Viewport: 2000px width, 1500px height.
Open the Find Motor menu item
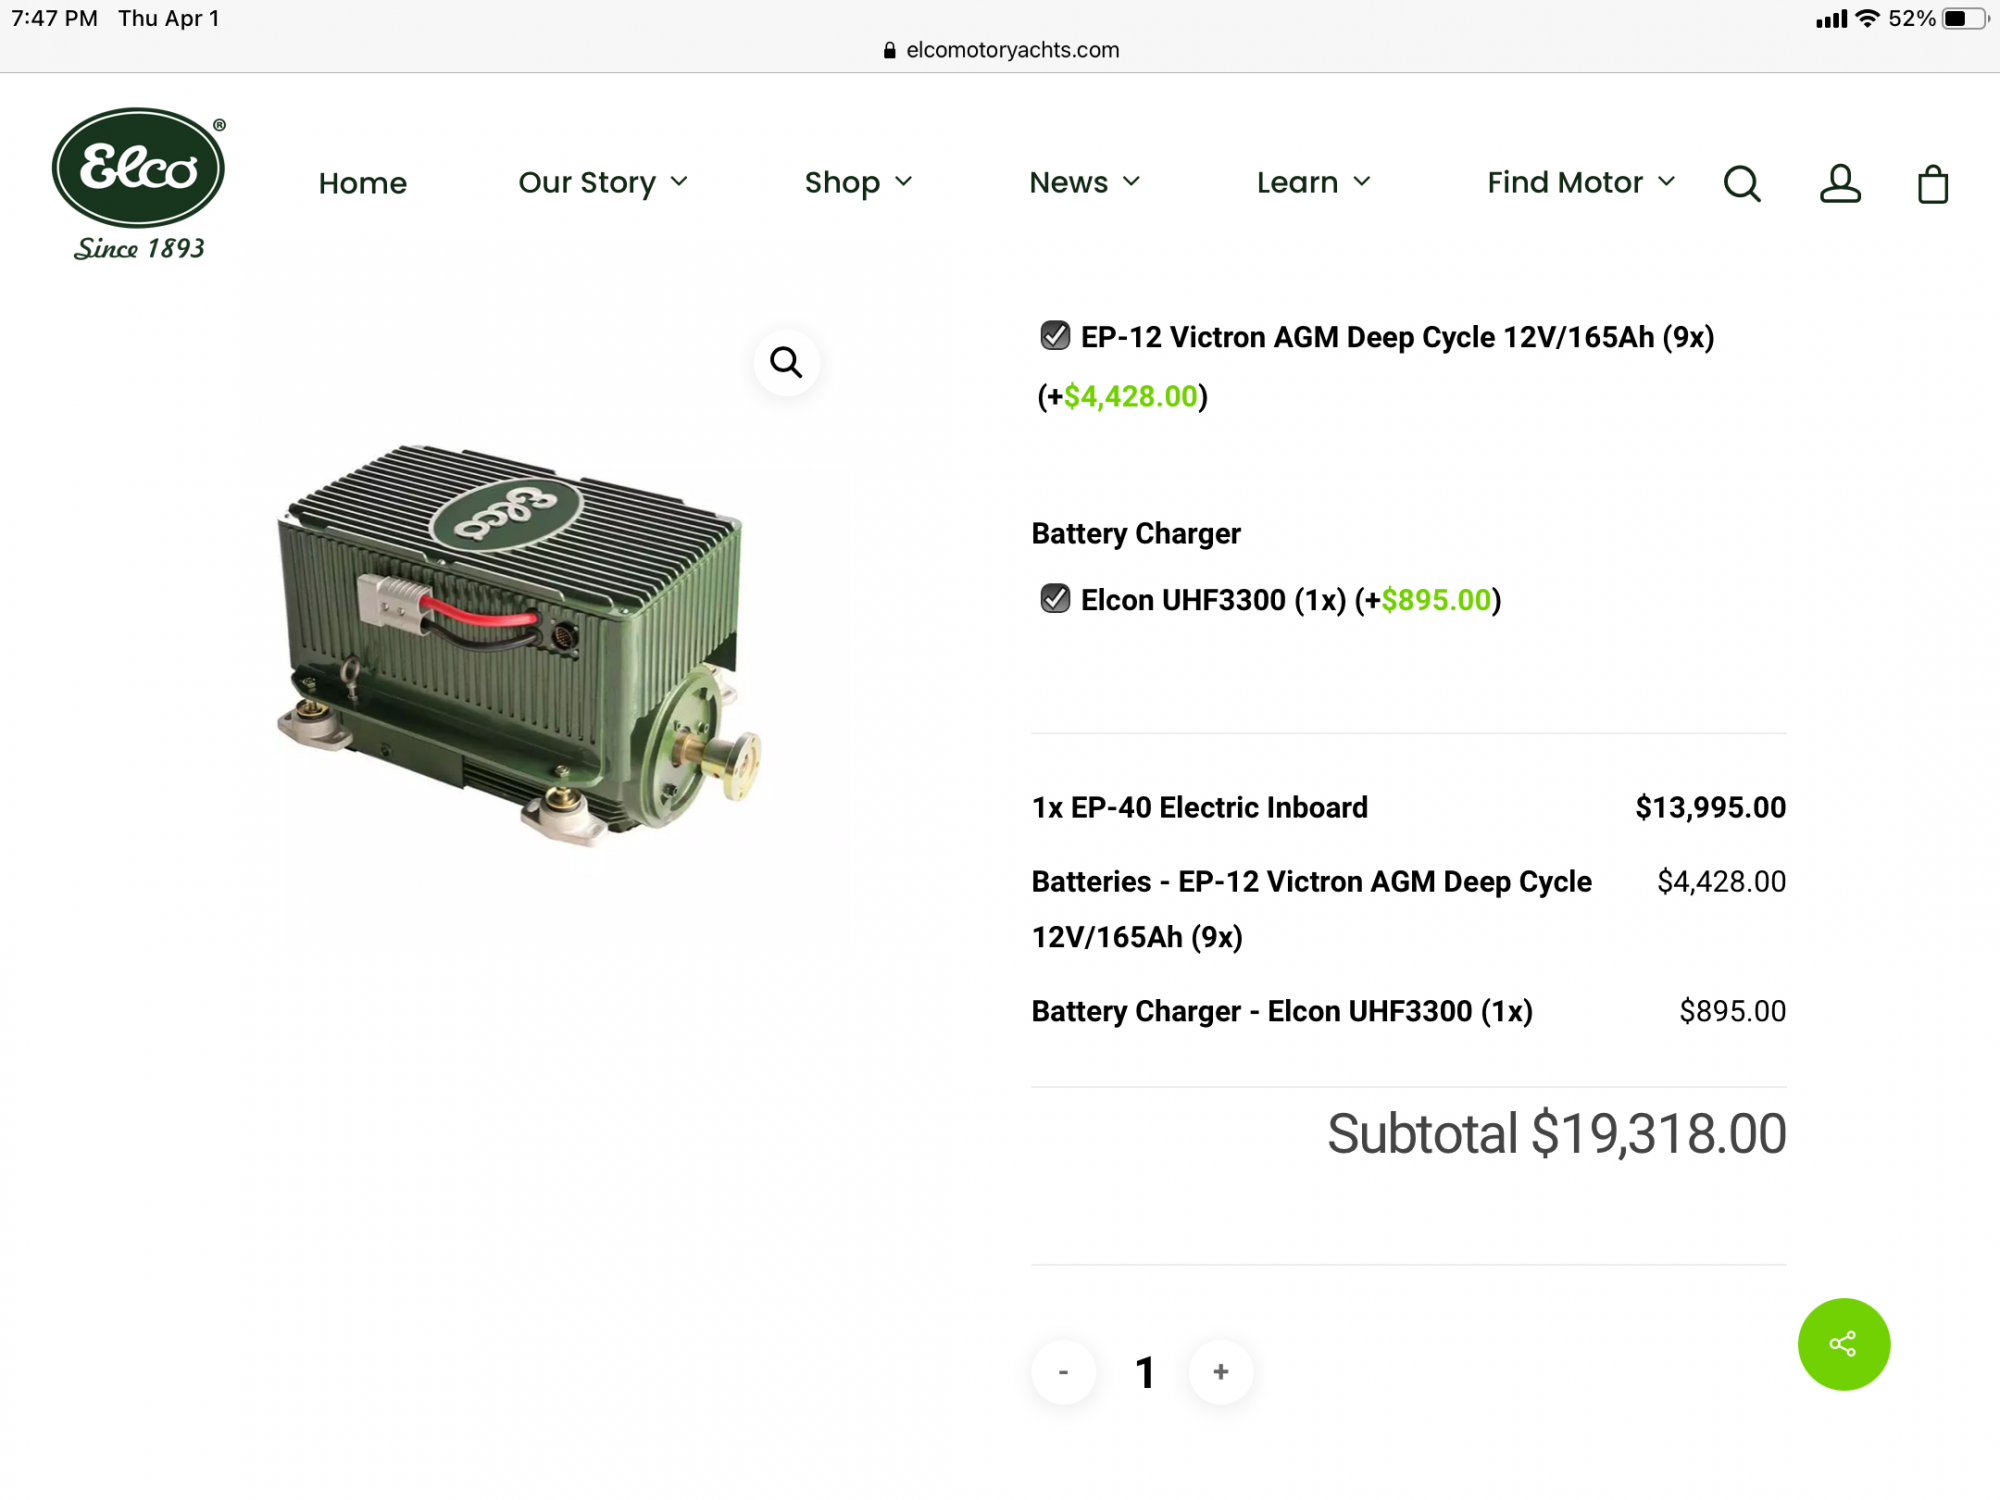click(1564, 183)
